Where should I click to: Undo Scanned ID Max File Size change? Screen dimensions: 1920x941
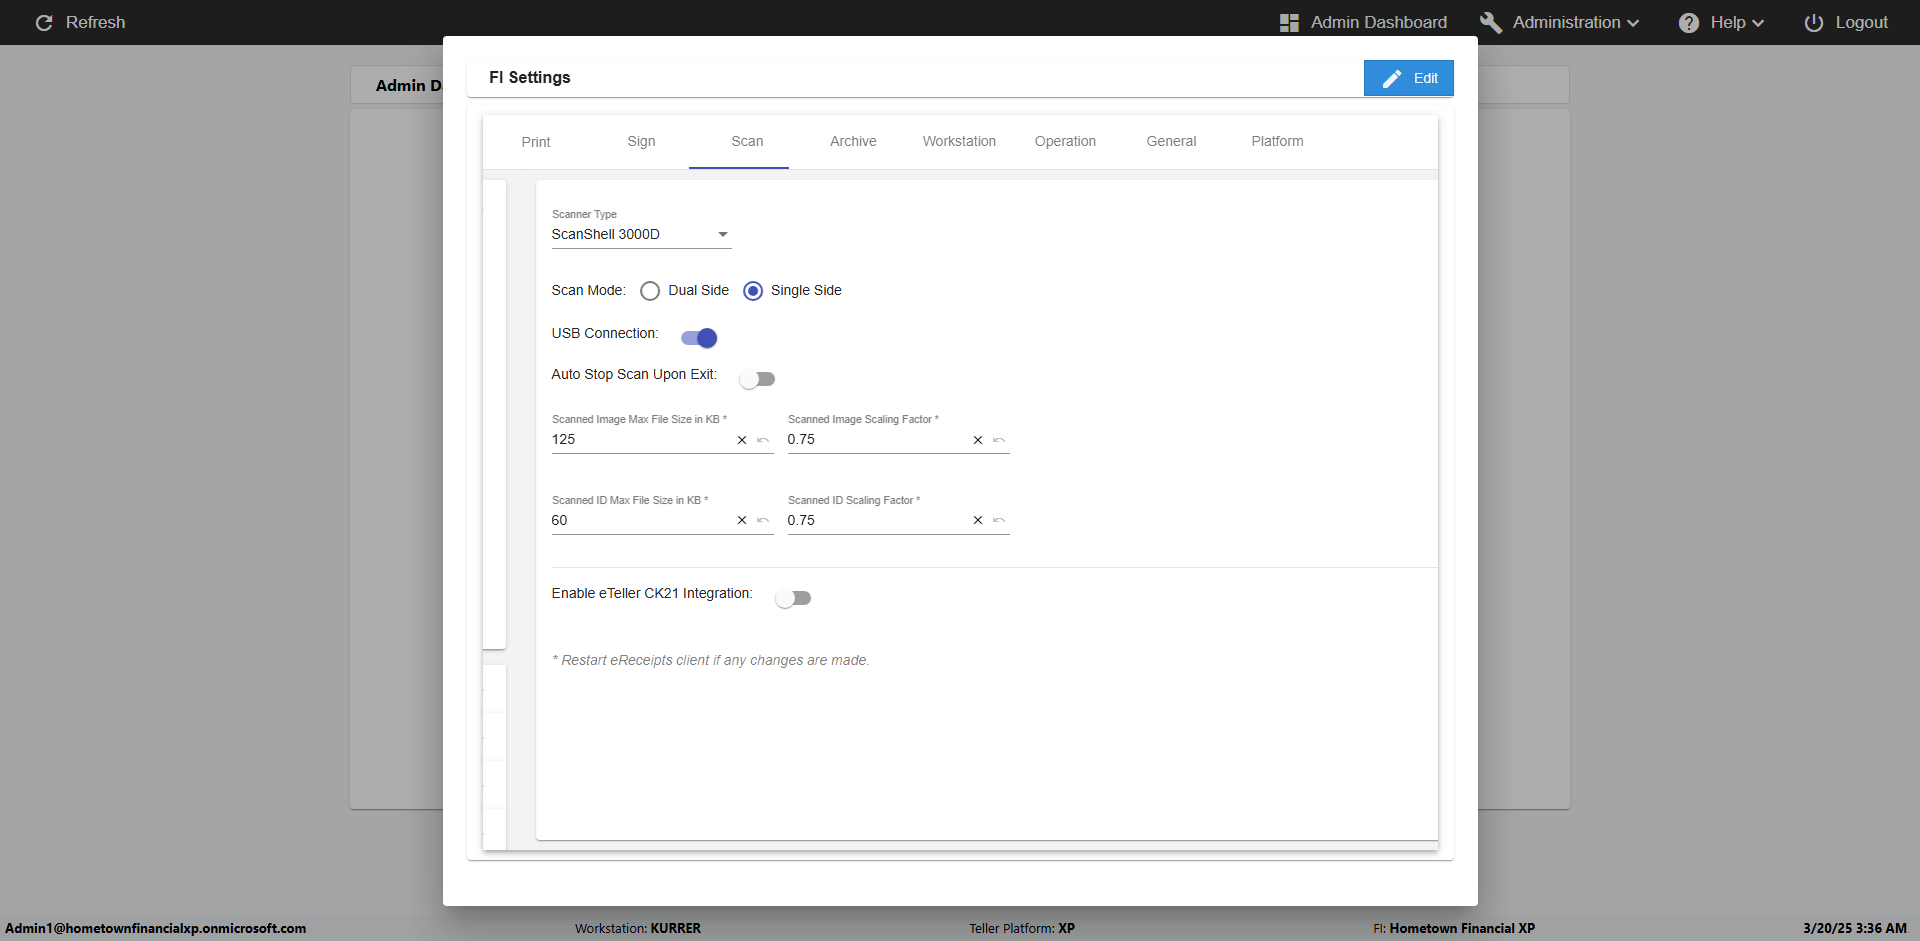763,520
